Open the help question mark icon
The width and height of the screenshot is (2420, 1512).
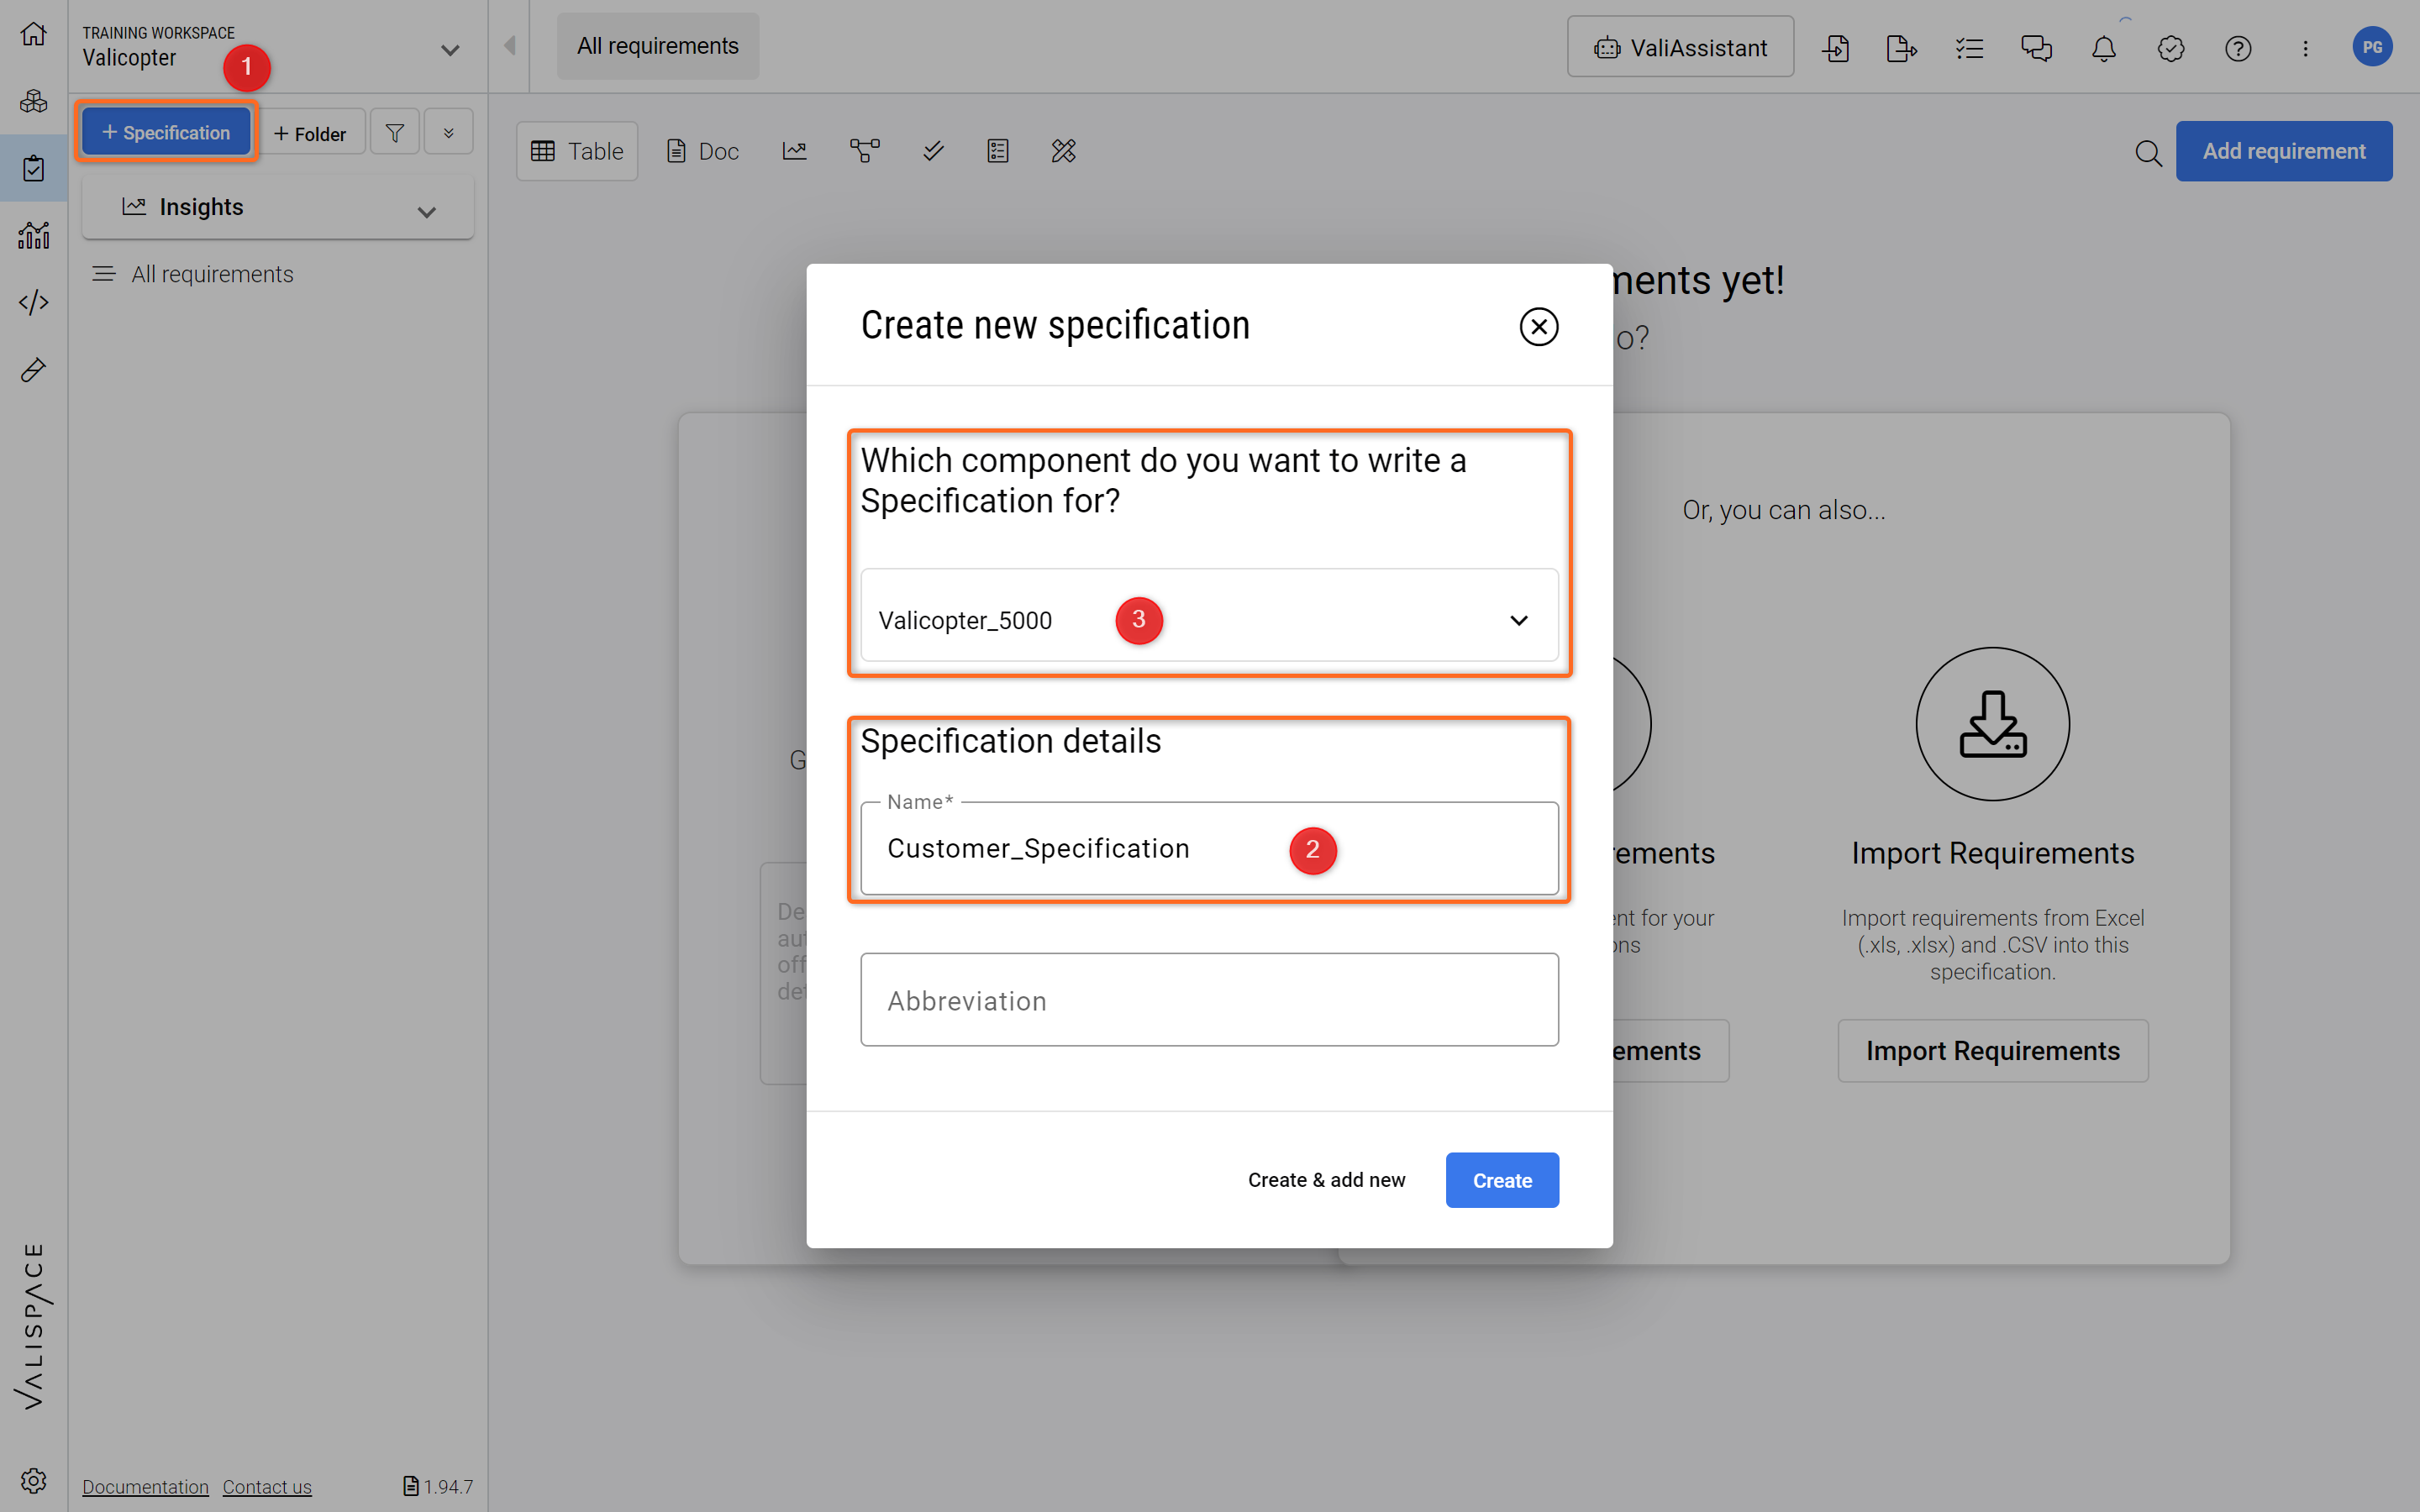[x=2238, y=48]
